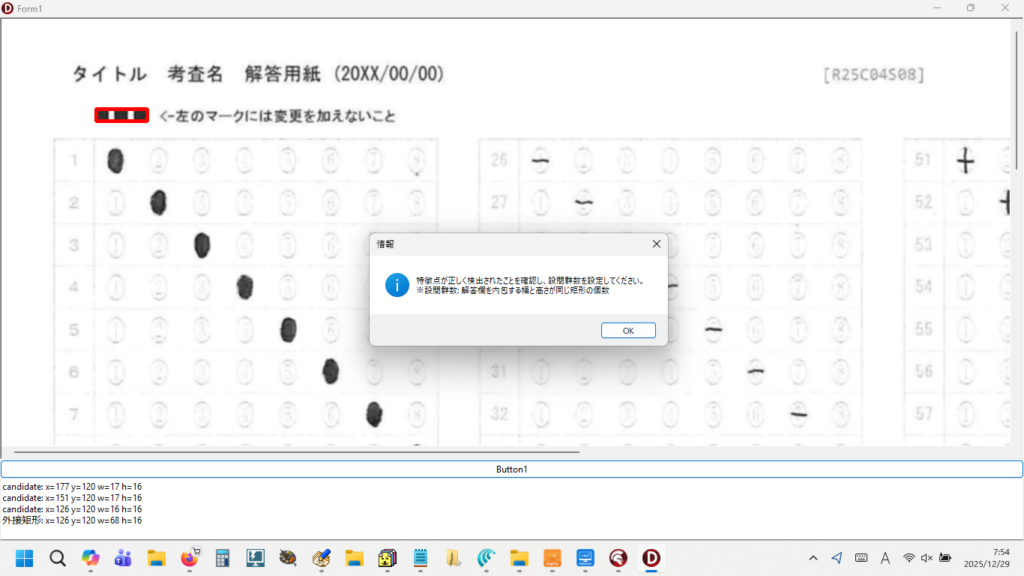This screenshot has height=576, width=1024.
Task: Click the blue information icon in the dialog
Action: (x=397, y=285)
